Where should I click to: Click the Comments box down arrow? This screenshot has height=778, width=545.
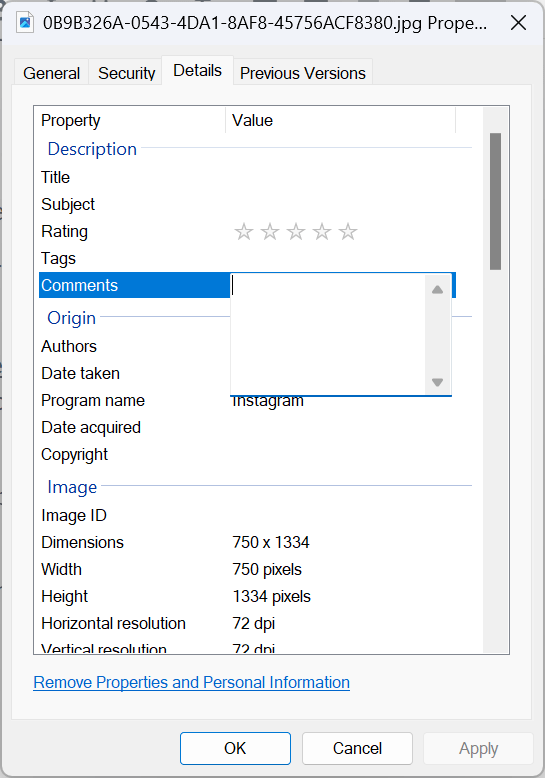(x=437, y=382)
